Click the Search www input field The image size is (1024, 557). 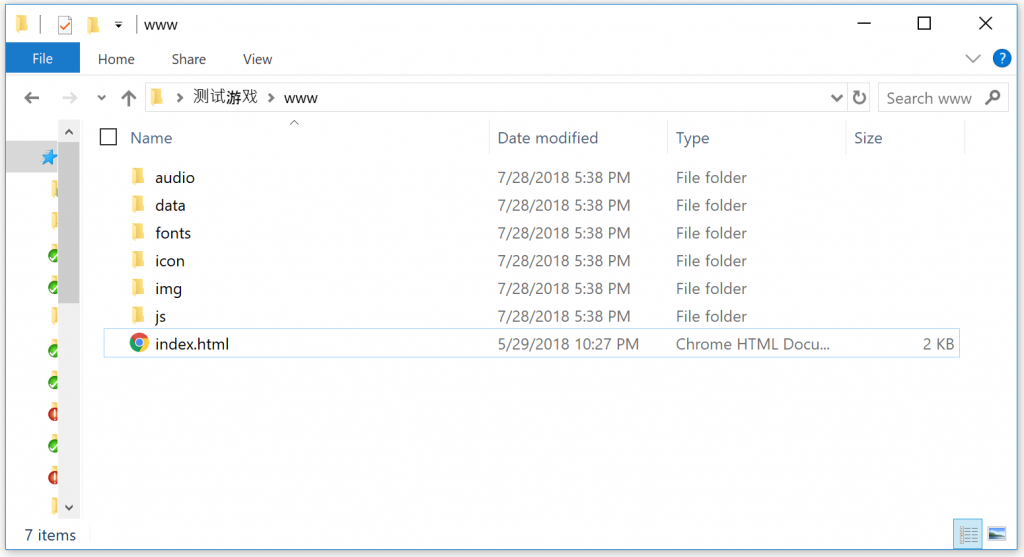click(929, 98)
